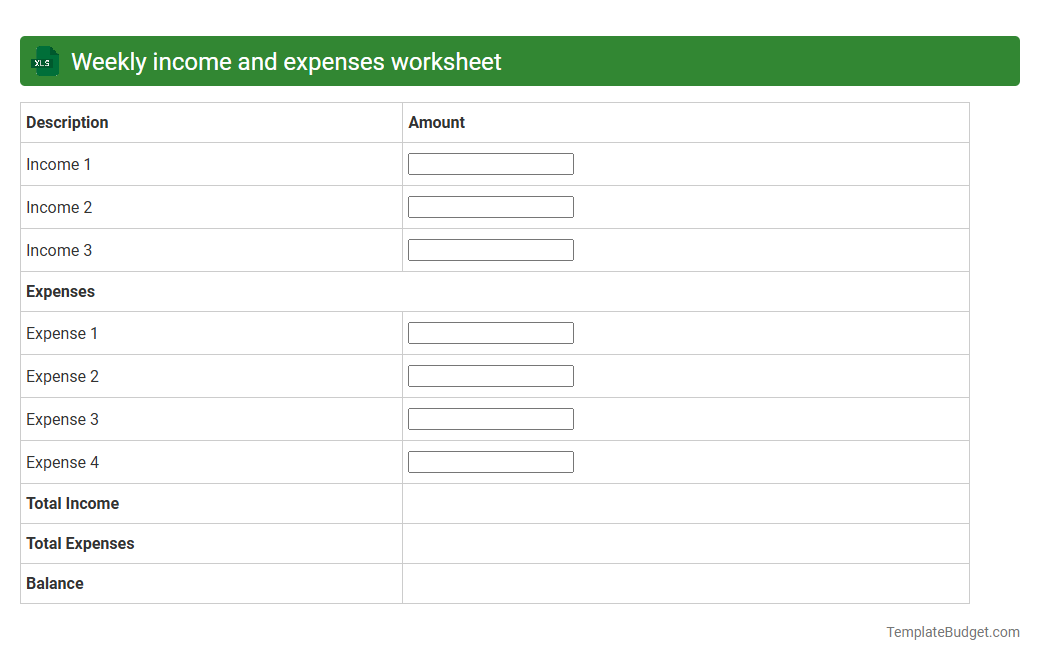The height and width of the screenshot is (661, 1040).
Task: Click inside the Income 2 amount field
Action: (490, 206)
